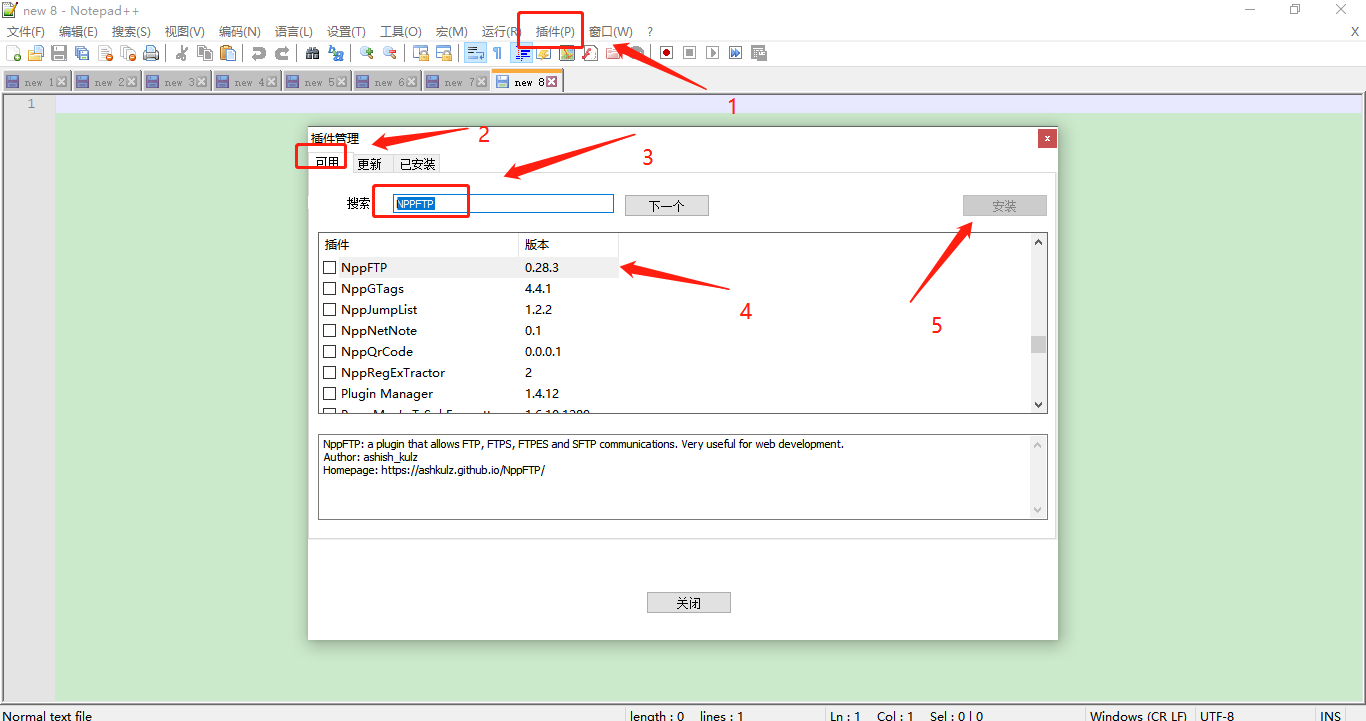
Task: Click Run Macro Multiple Times icon
Action: pyautogui.click(x=735, y=53)
